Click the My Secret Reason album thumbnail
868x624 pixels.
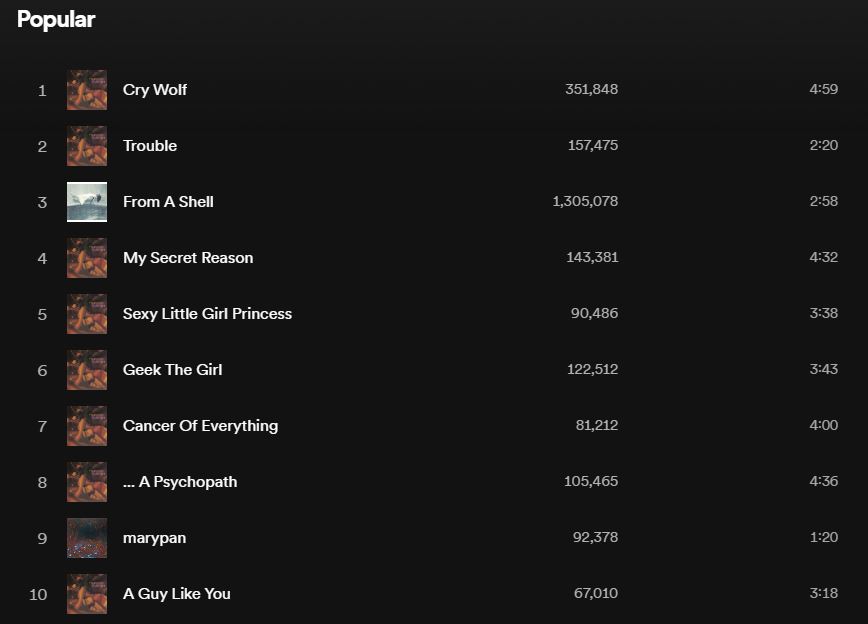(x=87, y=258)
